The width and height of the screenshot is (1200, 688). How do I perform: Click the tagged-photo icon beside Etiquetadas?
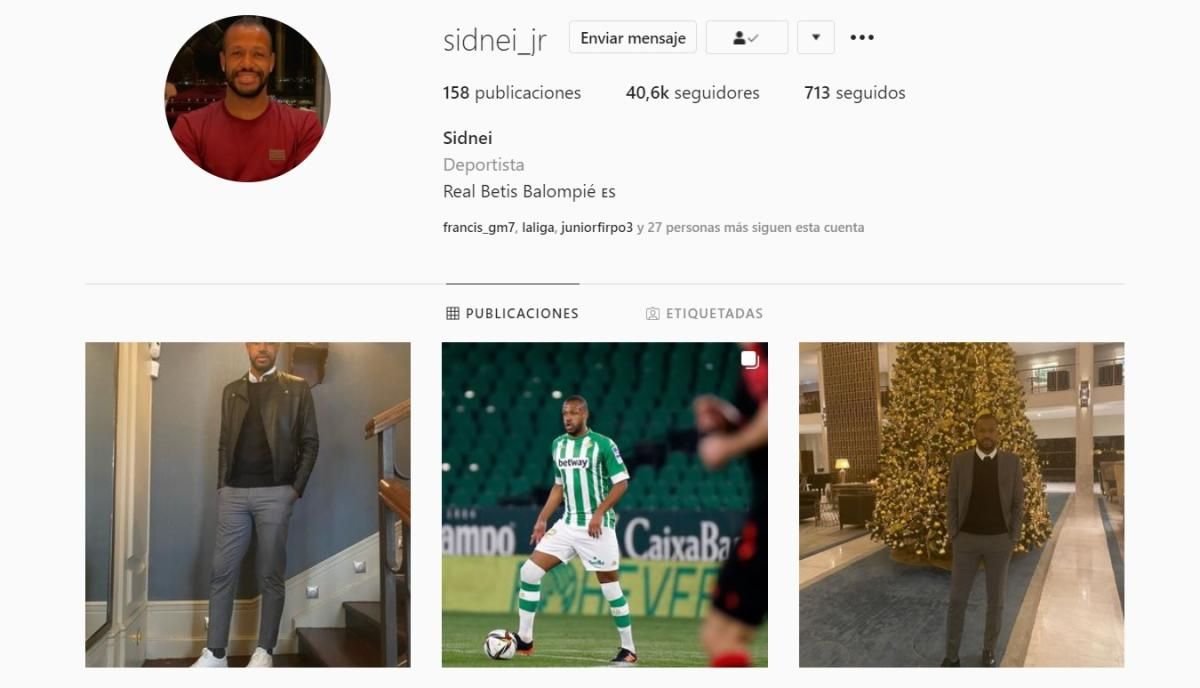tap(652, 313)
